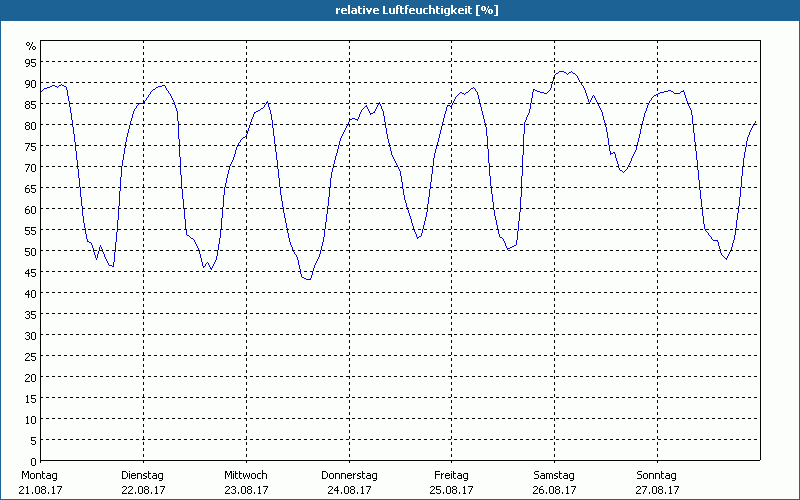Click the % unit label above the axis
The height and width of the screenshot is (500, 800).
pos(31,46)
